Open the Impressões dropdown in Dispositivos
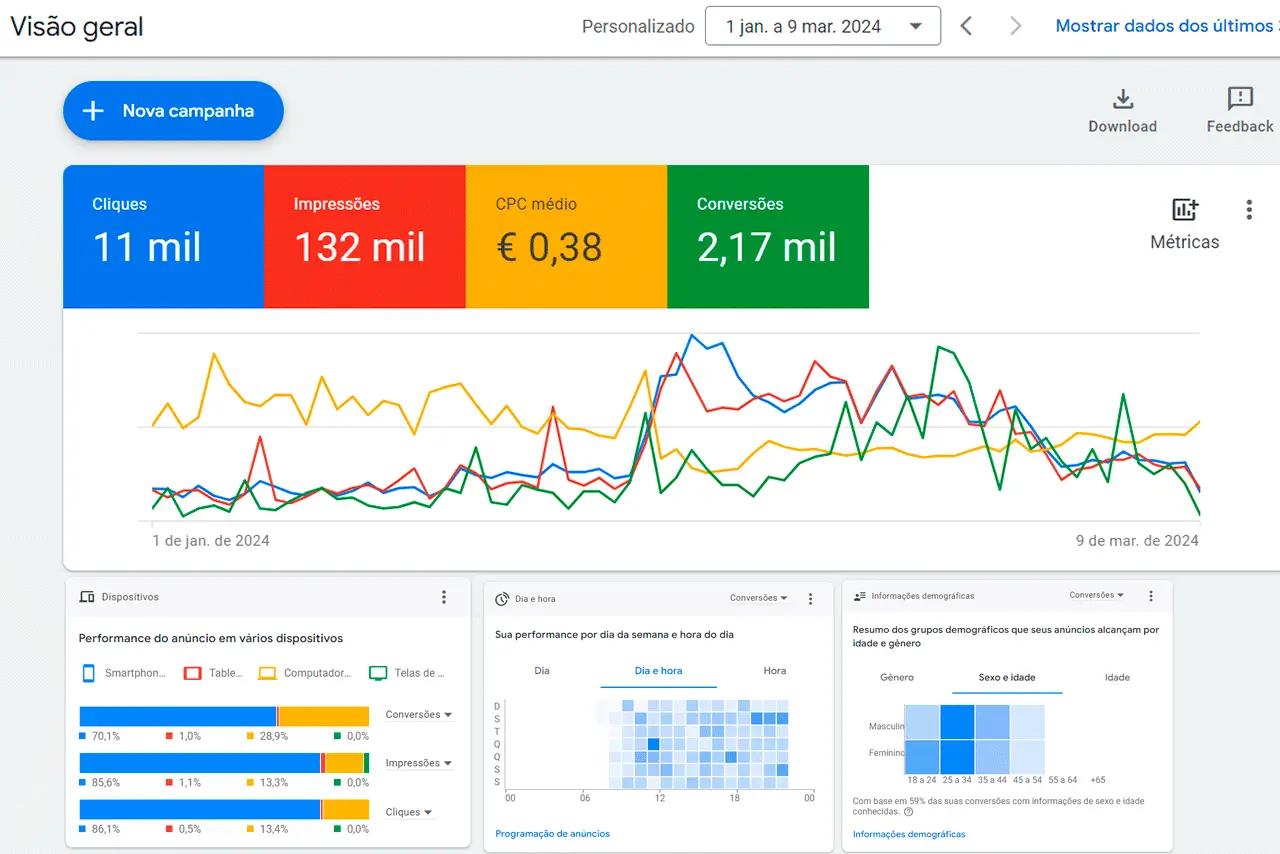Viewport: 1280px width, 854px height. tap(419, 763)
